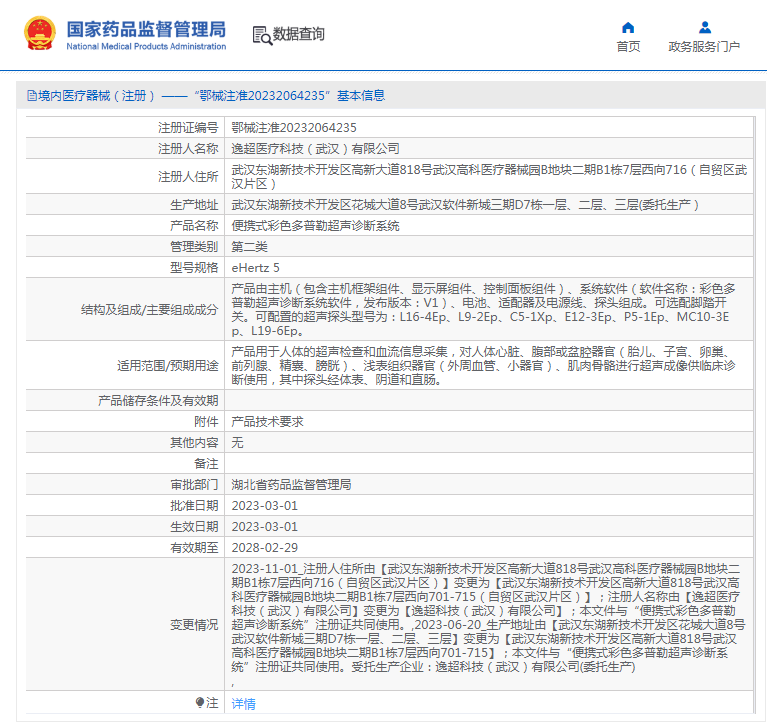The width and height of the screenshot is (767, 724).
Task: Click the 批准日期 row label
Action: [194, 506]
